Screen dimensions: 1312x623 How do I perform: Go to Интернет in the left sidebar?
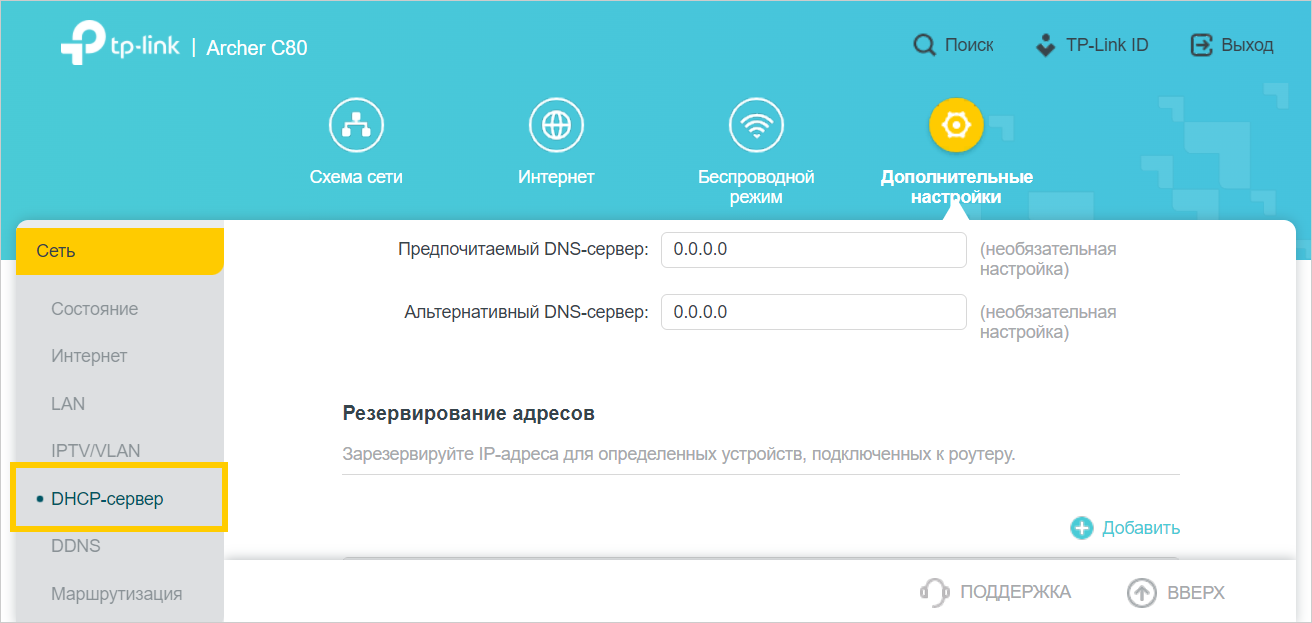point(89,356)
